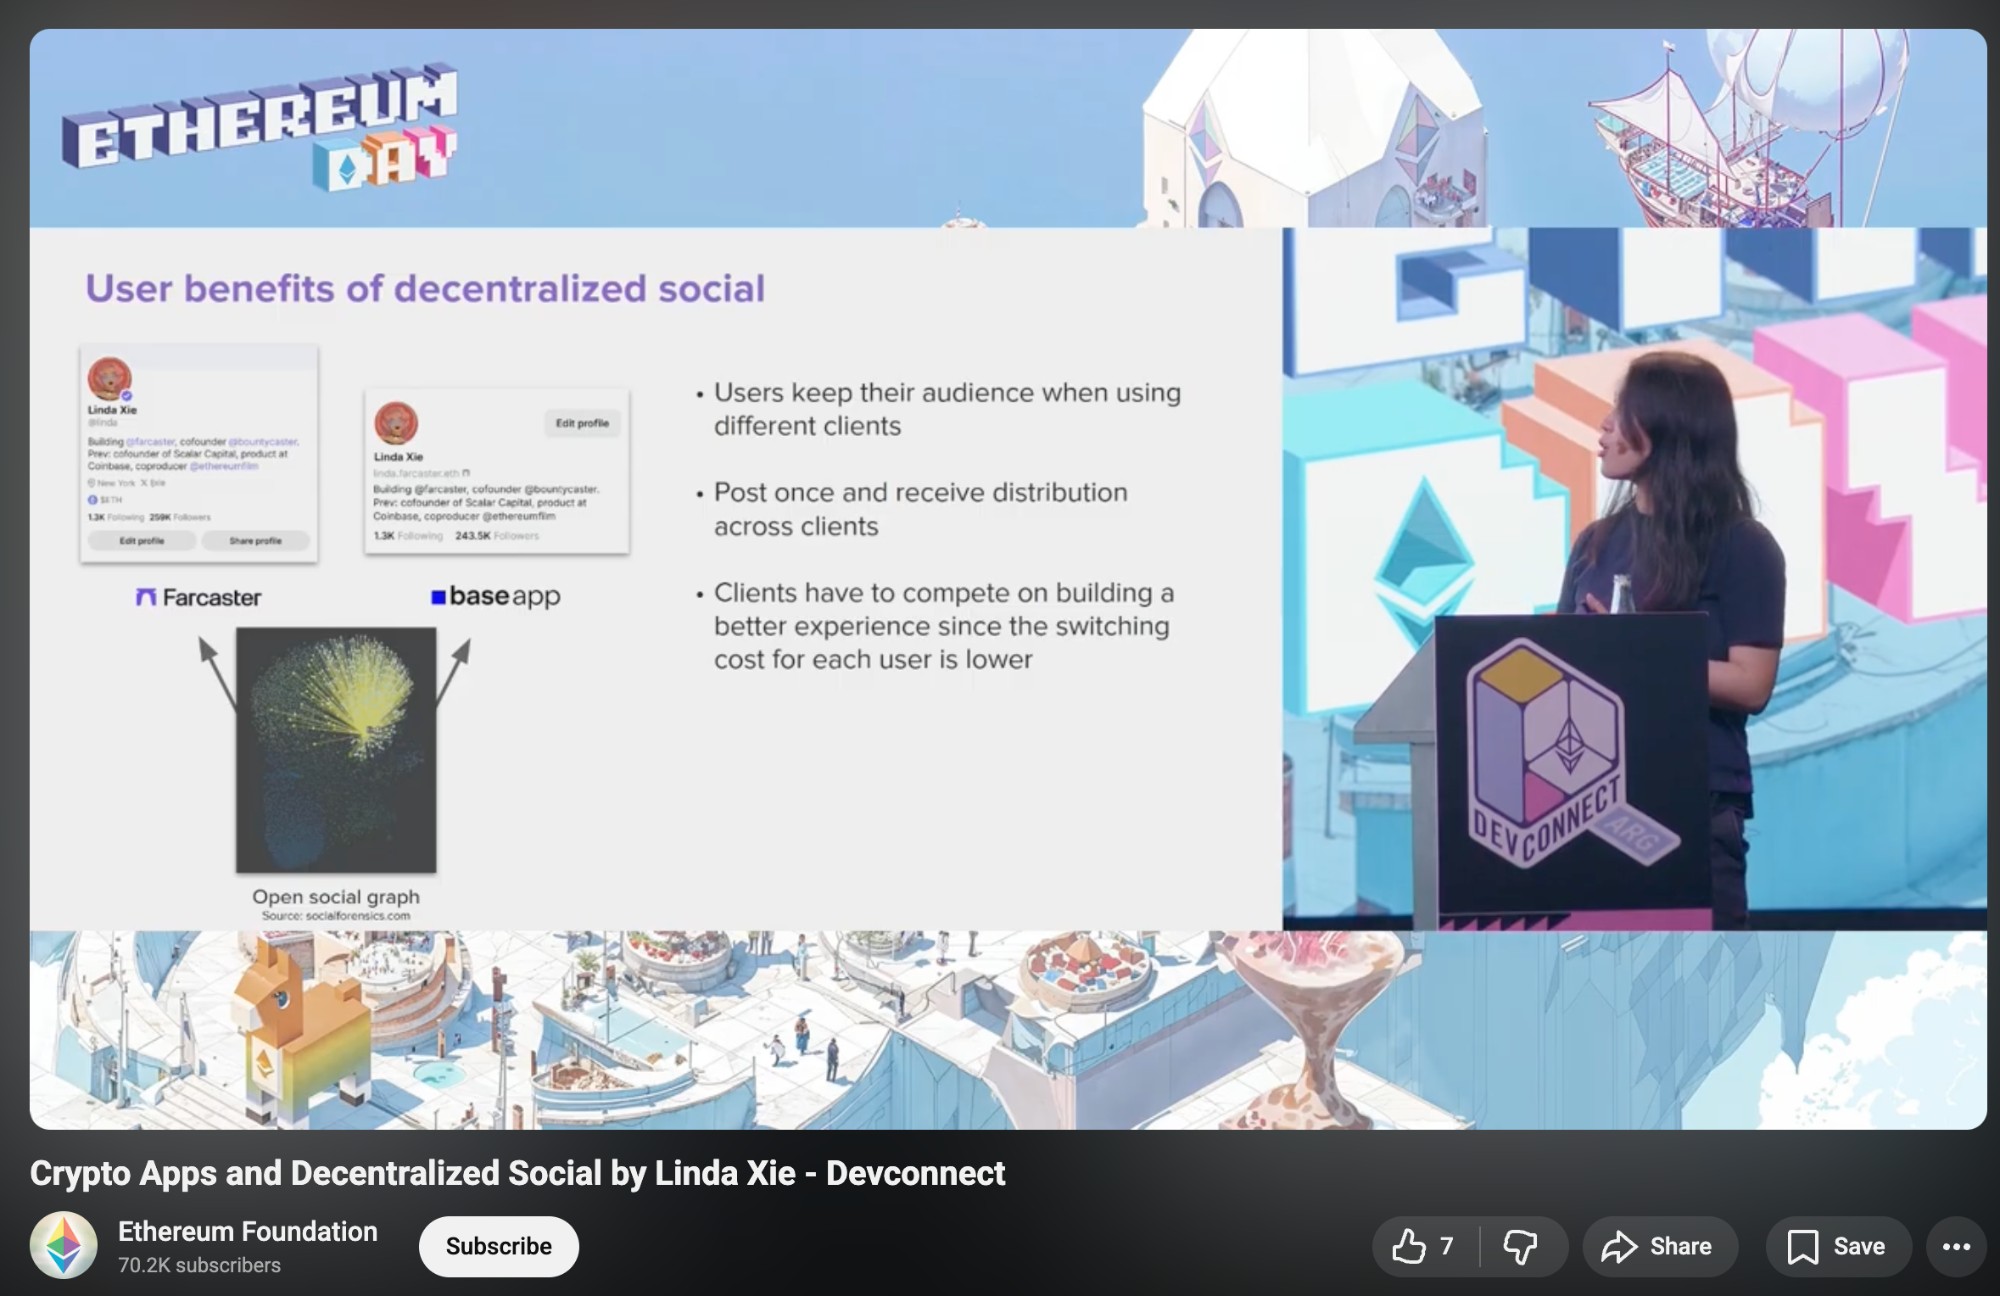The height and width of the screenshot is (1296, 2000).
Task: Click the video title text
Action: coord(517,1172)
